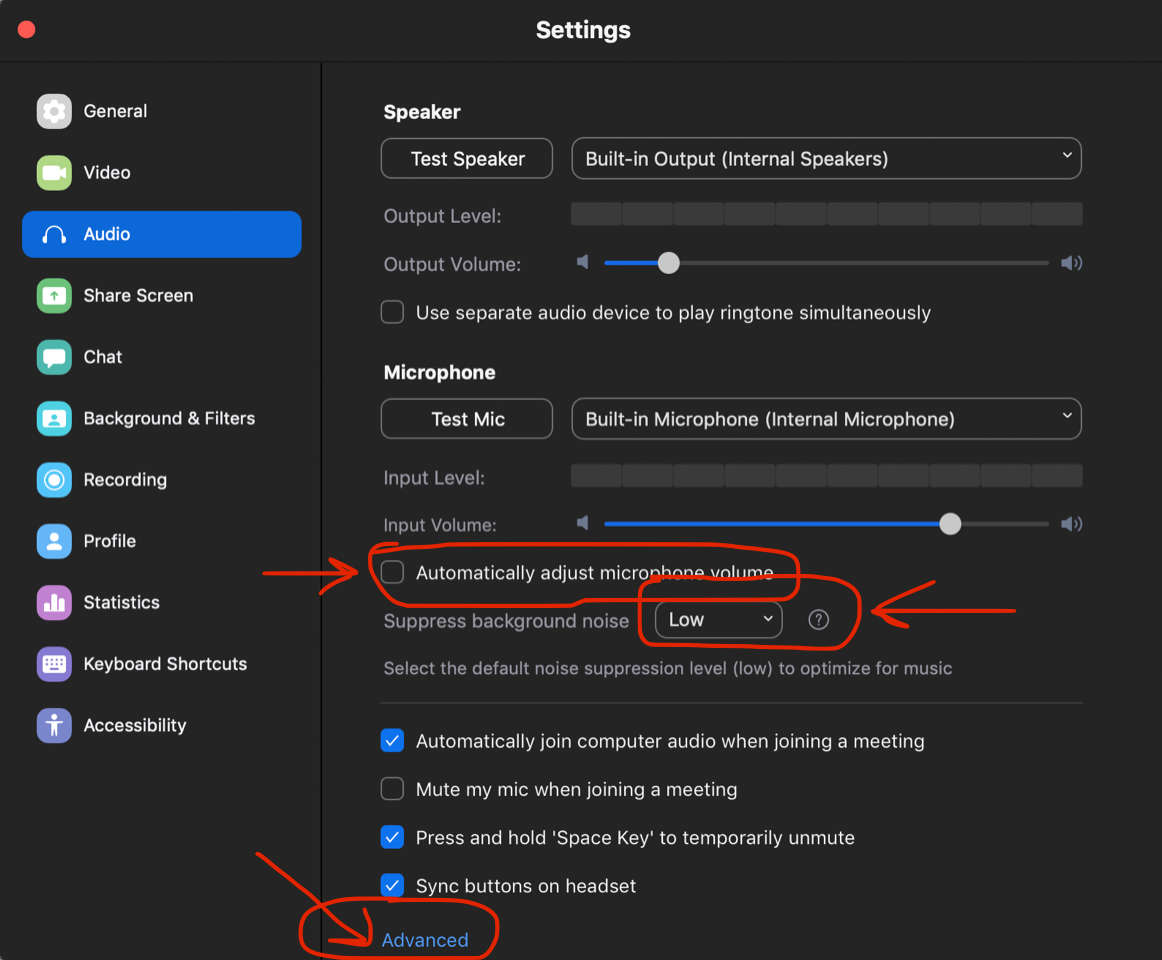Click the Test Speaker button
The width and height of the screenshot is (1162, 960).
tap(467, 159)
